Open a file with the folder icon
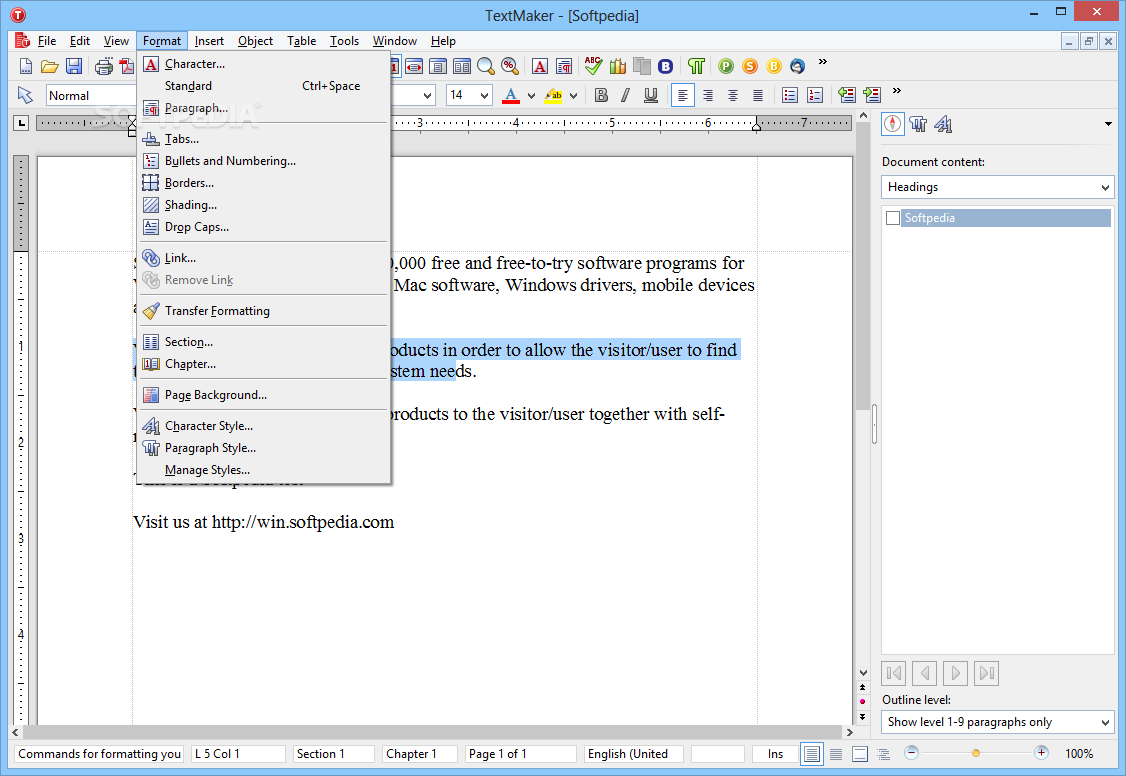The width and height of the screenshot is (1126, 776). tap(50, 67)
